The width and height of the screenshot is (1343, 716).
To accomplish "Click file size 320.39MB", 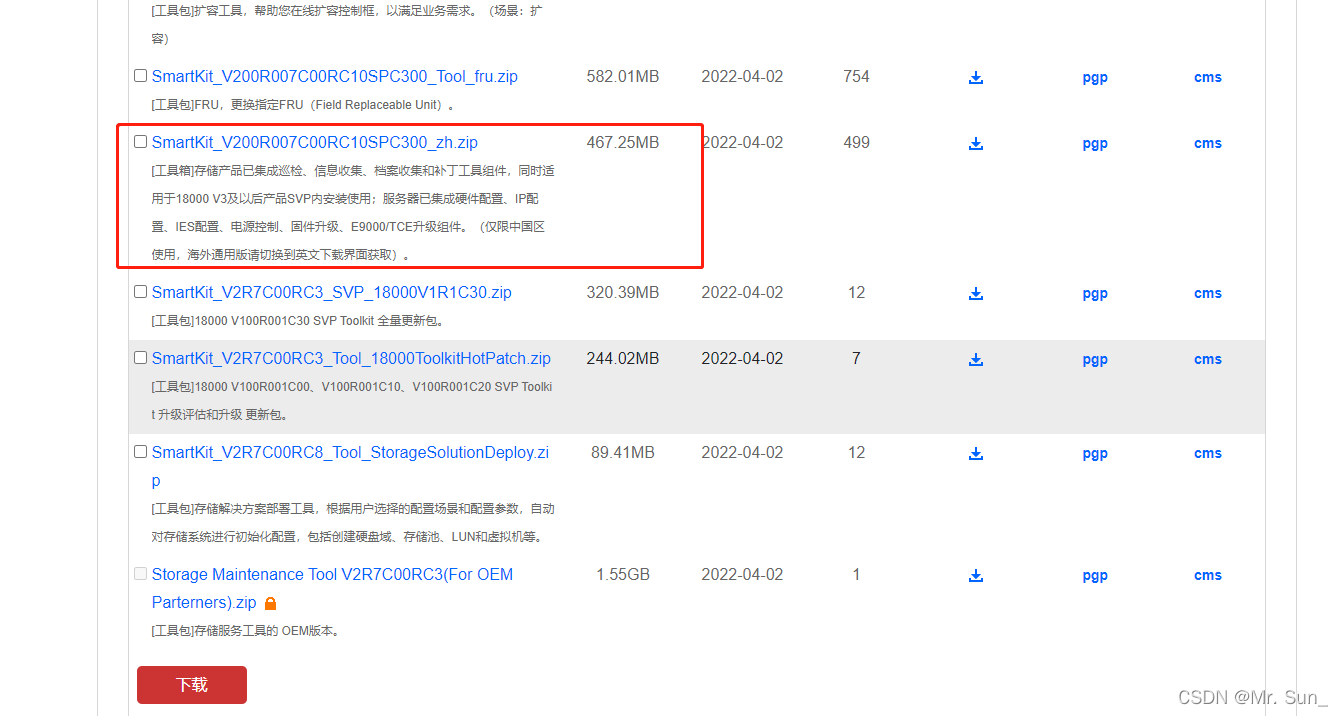I will click(623, 293).
